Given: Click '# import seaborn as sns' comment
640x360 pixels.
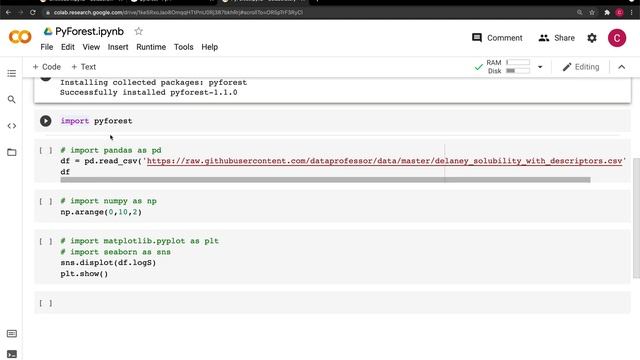Looking at the screenshot, I should 116,252.
